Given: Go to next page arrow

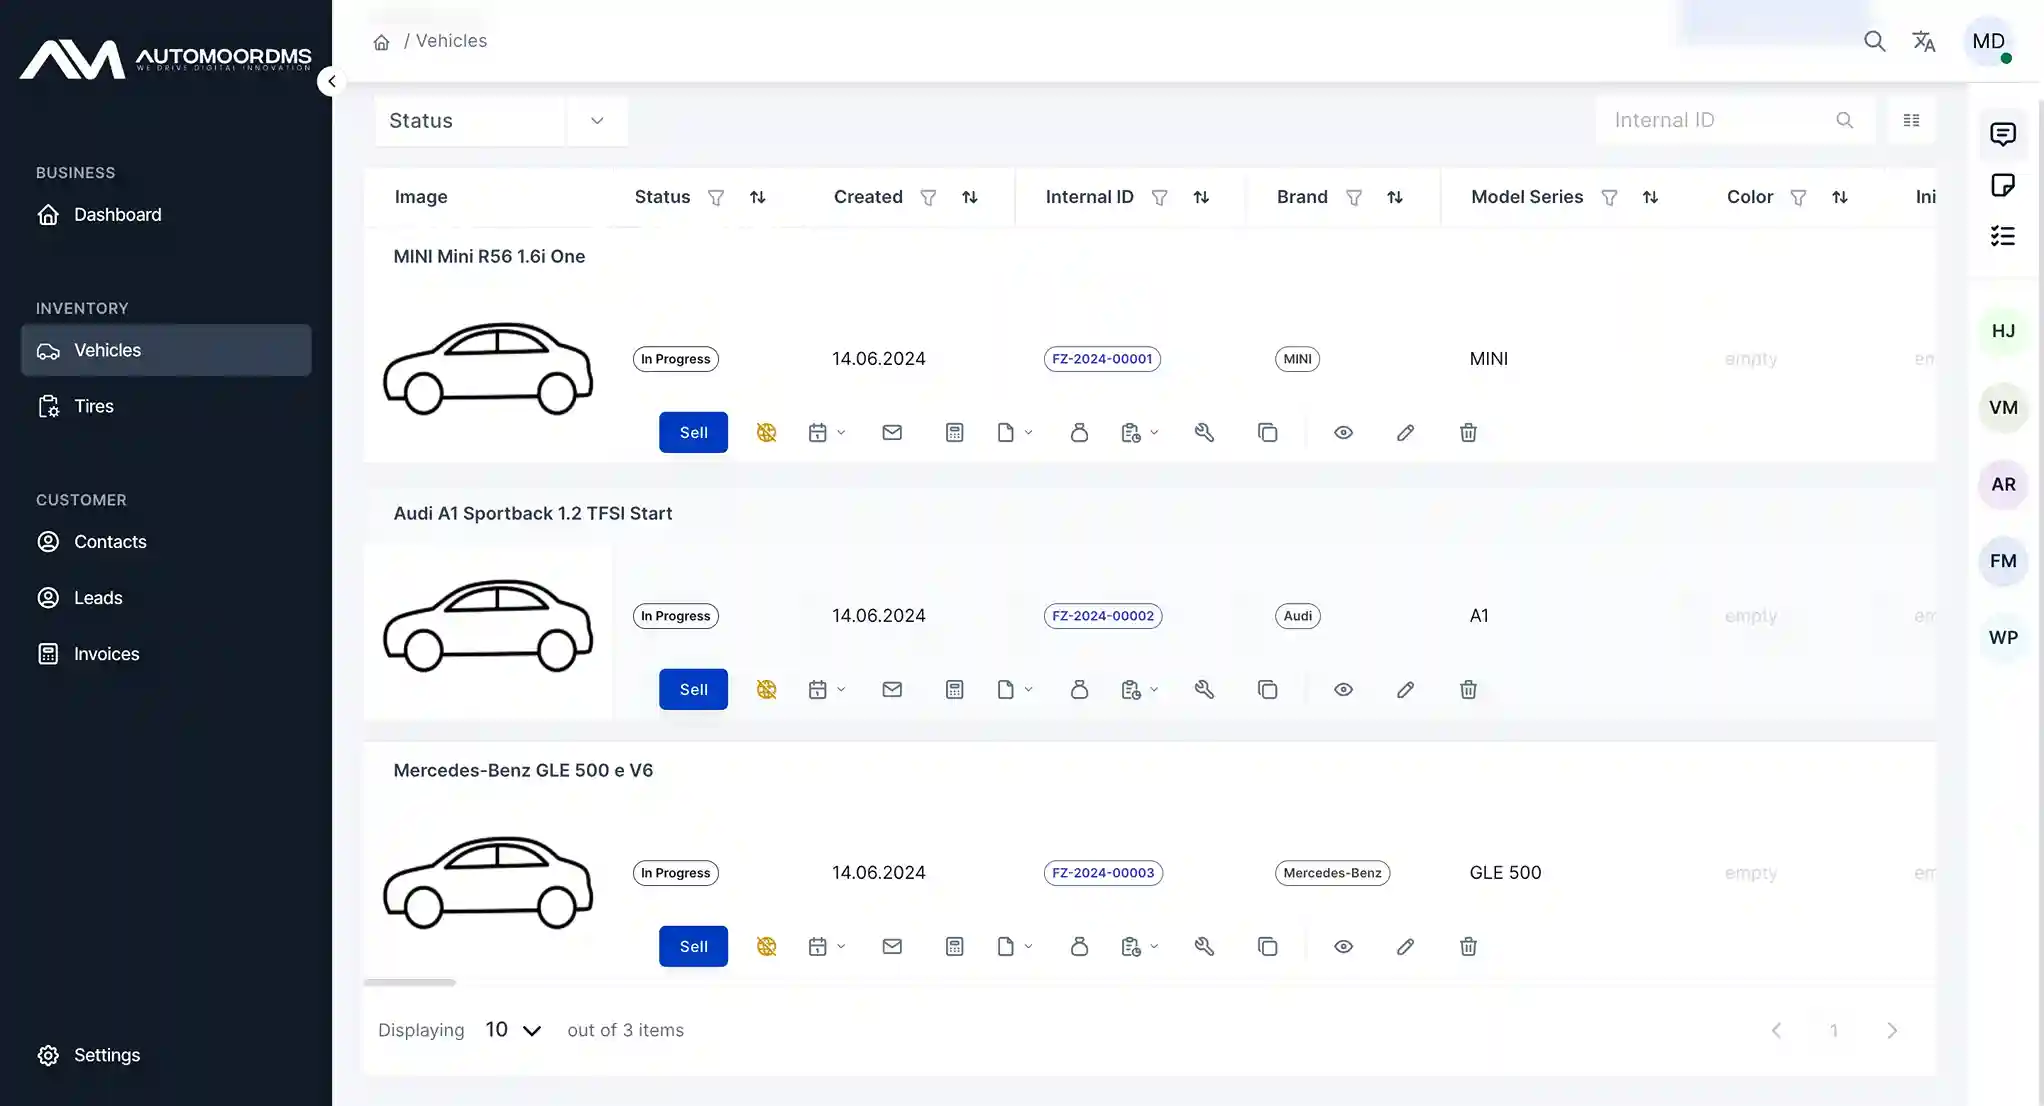Looking at the screenshot, I should pos(1891,1030).
